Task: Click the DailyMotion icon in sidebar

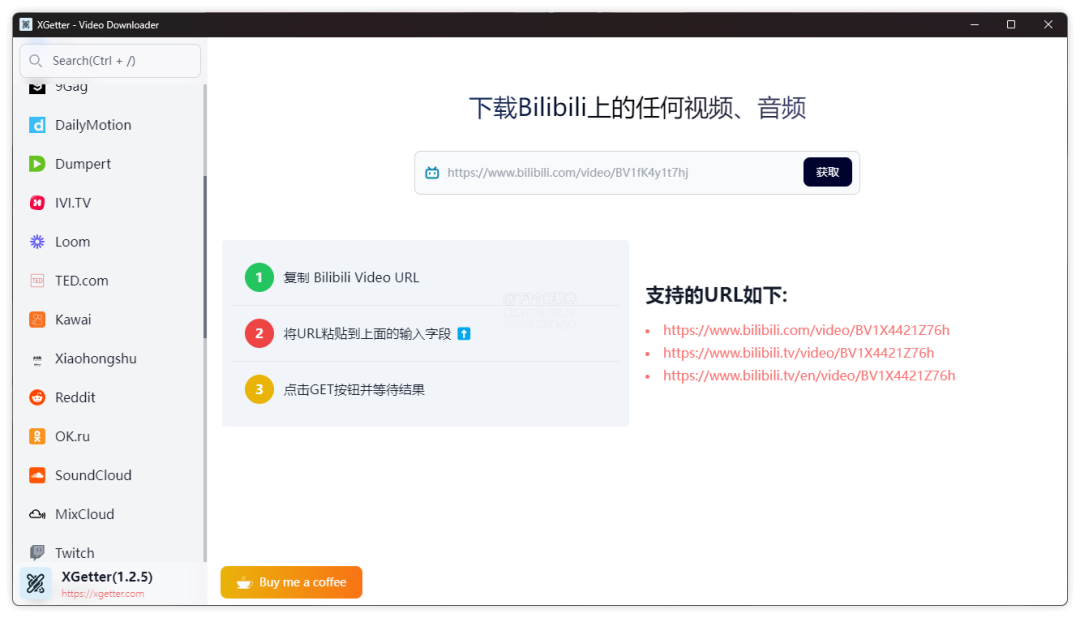Action: pos(37,125)
